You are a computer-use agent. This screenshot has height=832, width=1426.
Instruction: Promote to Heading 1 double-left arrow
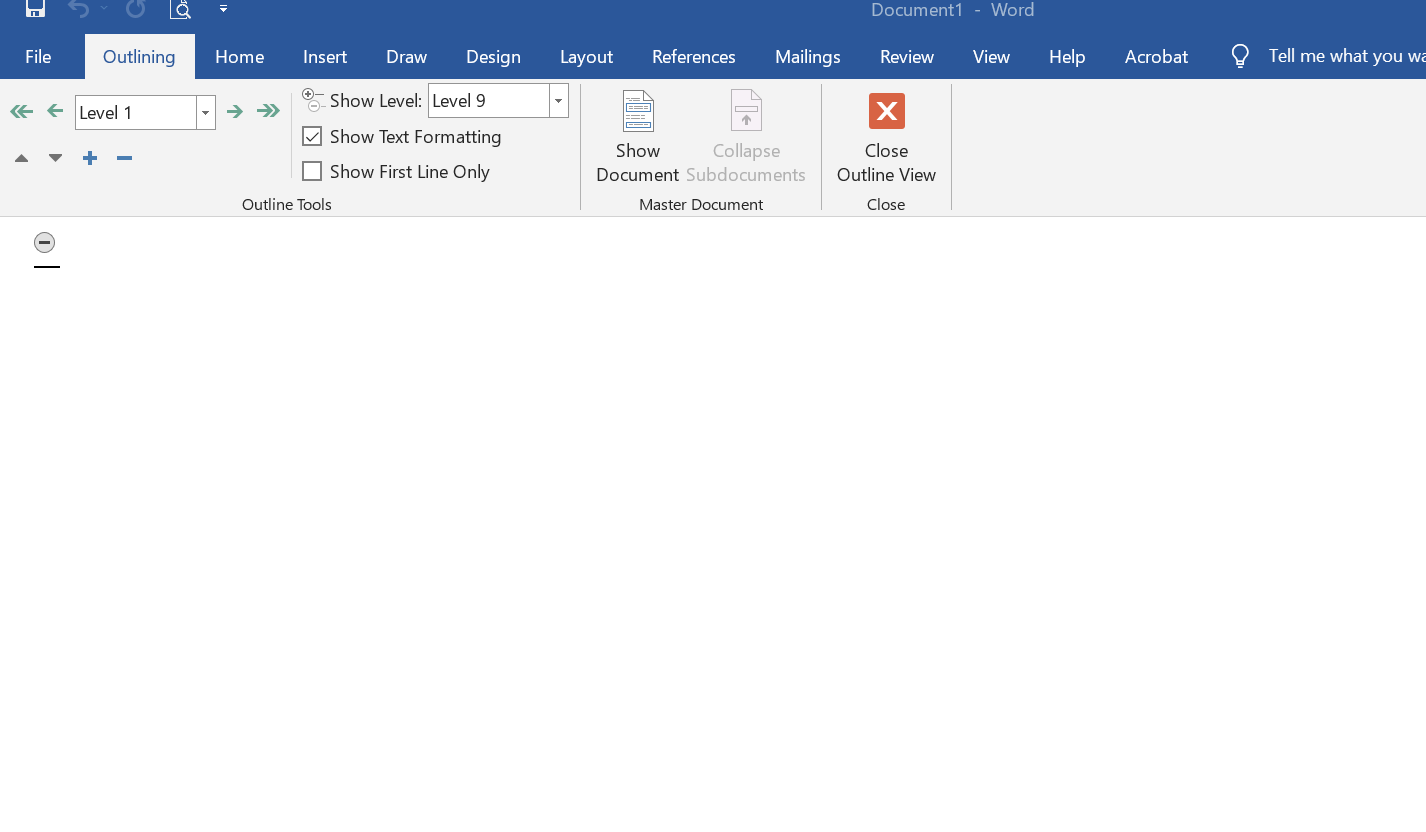[x=21, y=112]
